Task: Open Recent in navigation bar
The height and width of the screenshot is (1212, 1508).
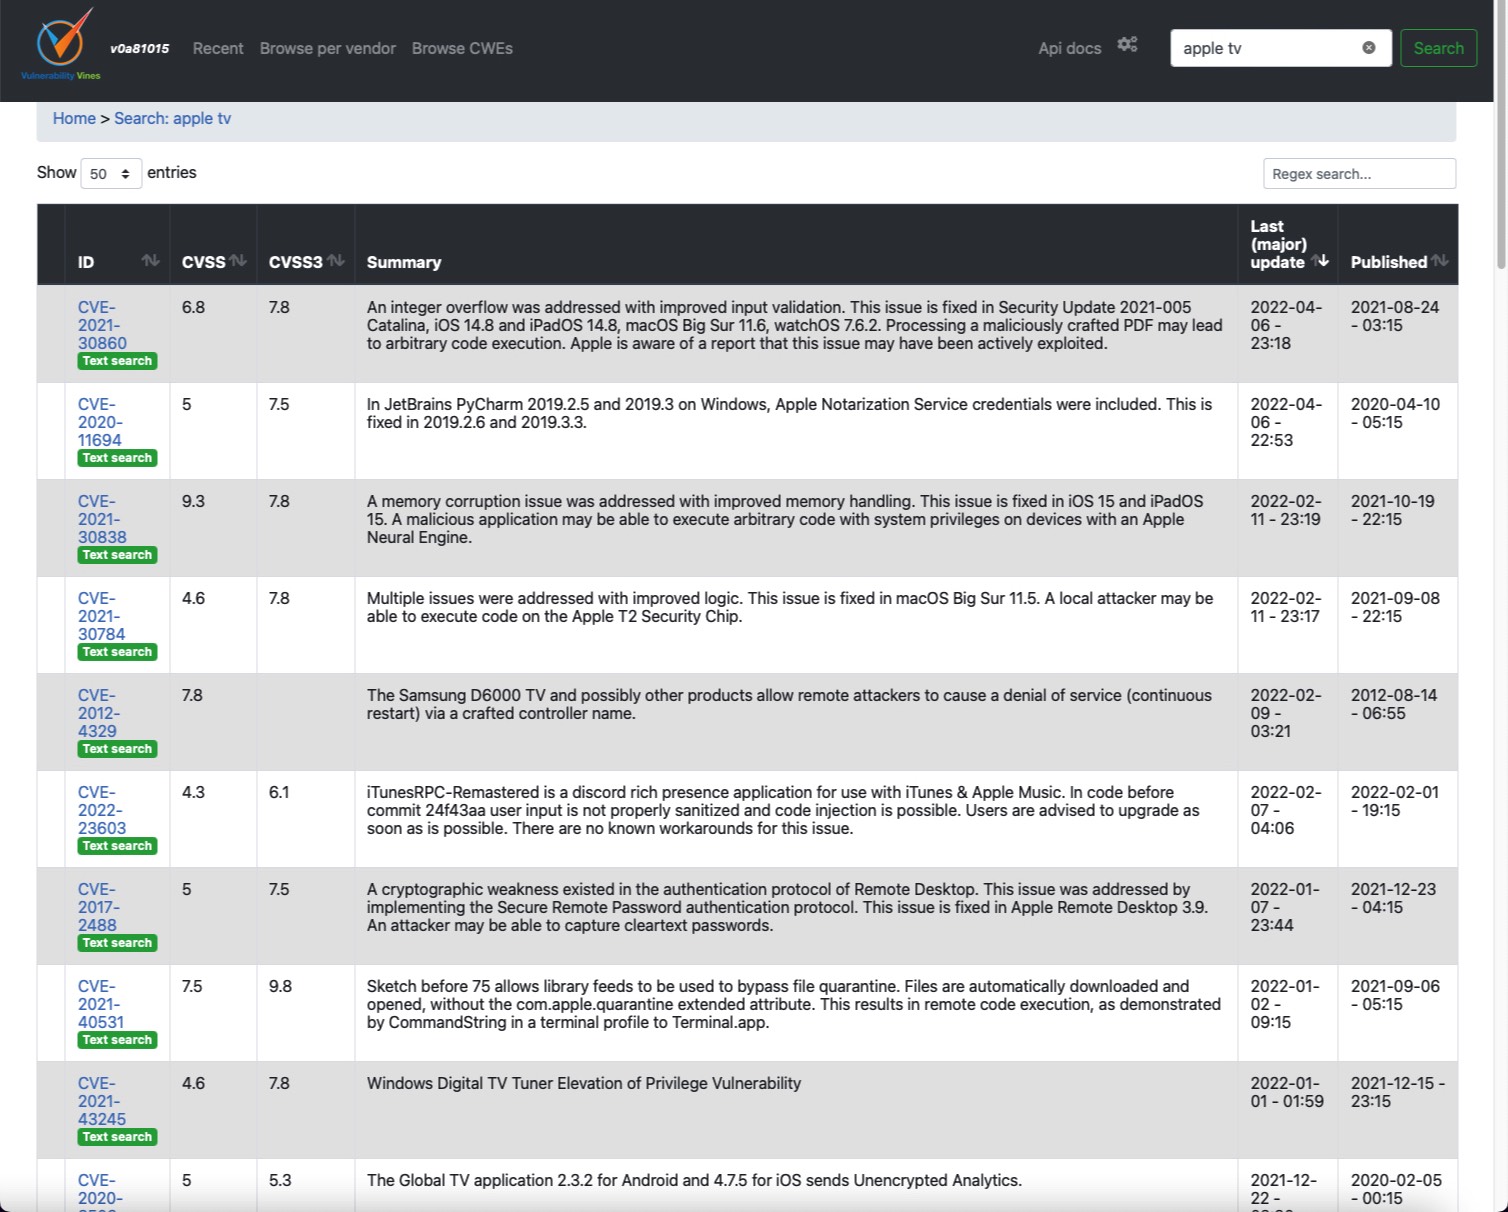Action: (218, 48)
